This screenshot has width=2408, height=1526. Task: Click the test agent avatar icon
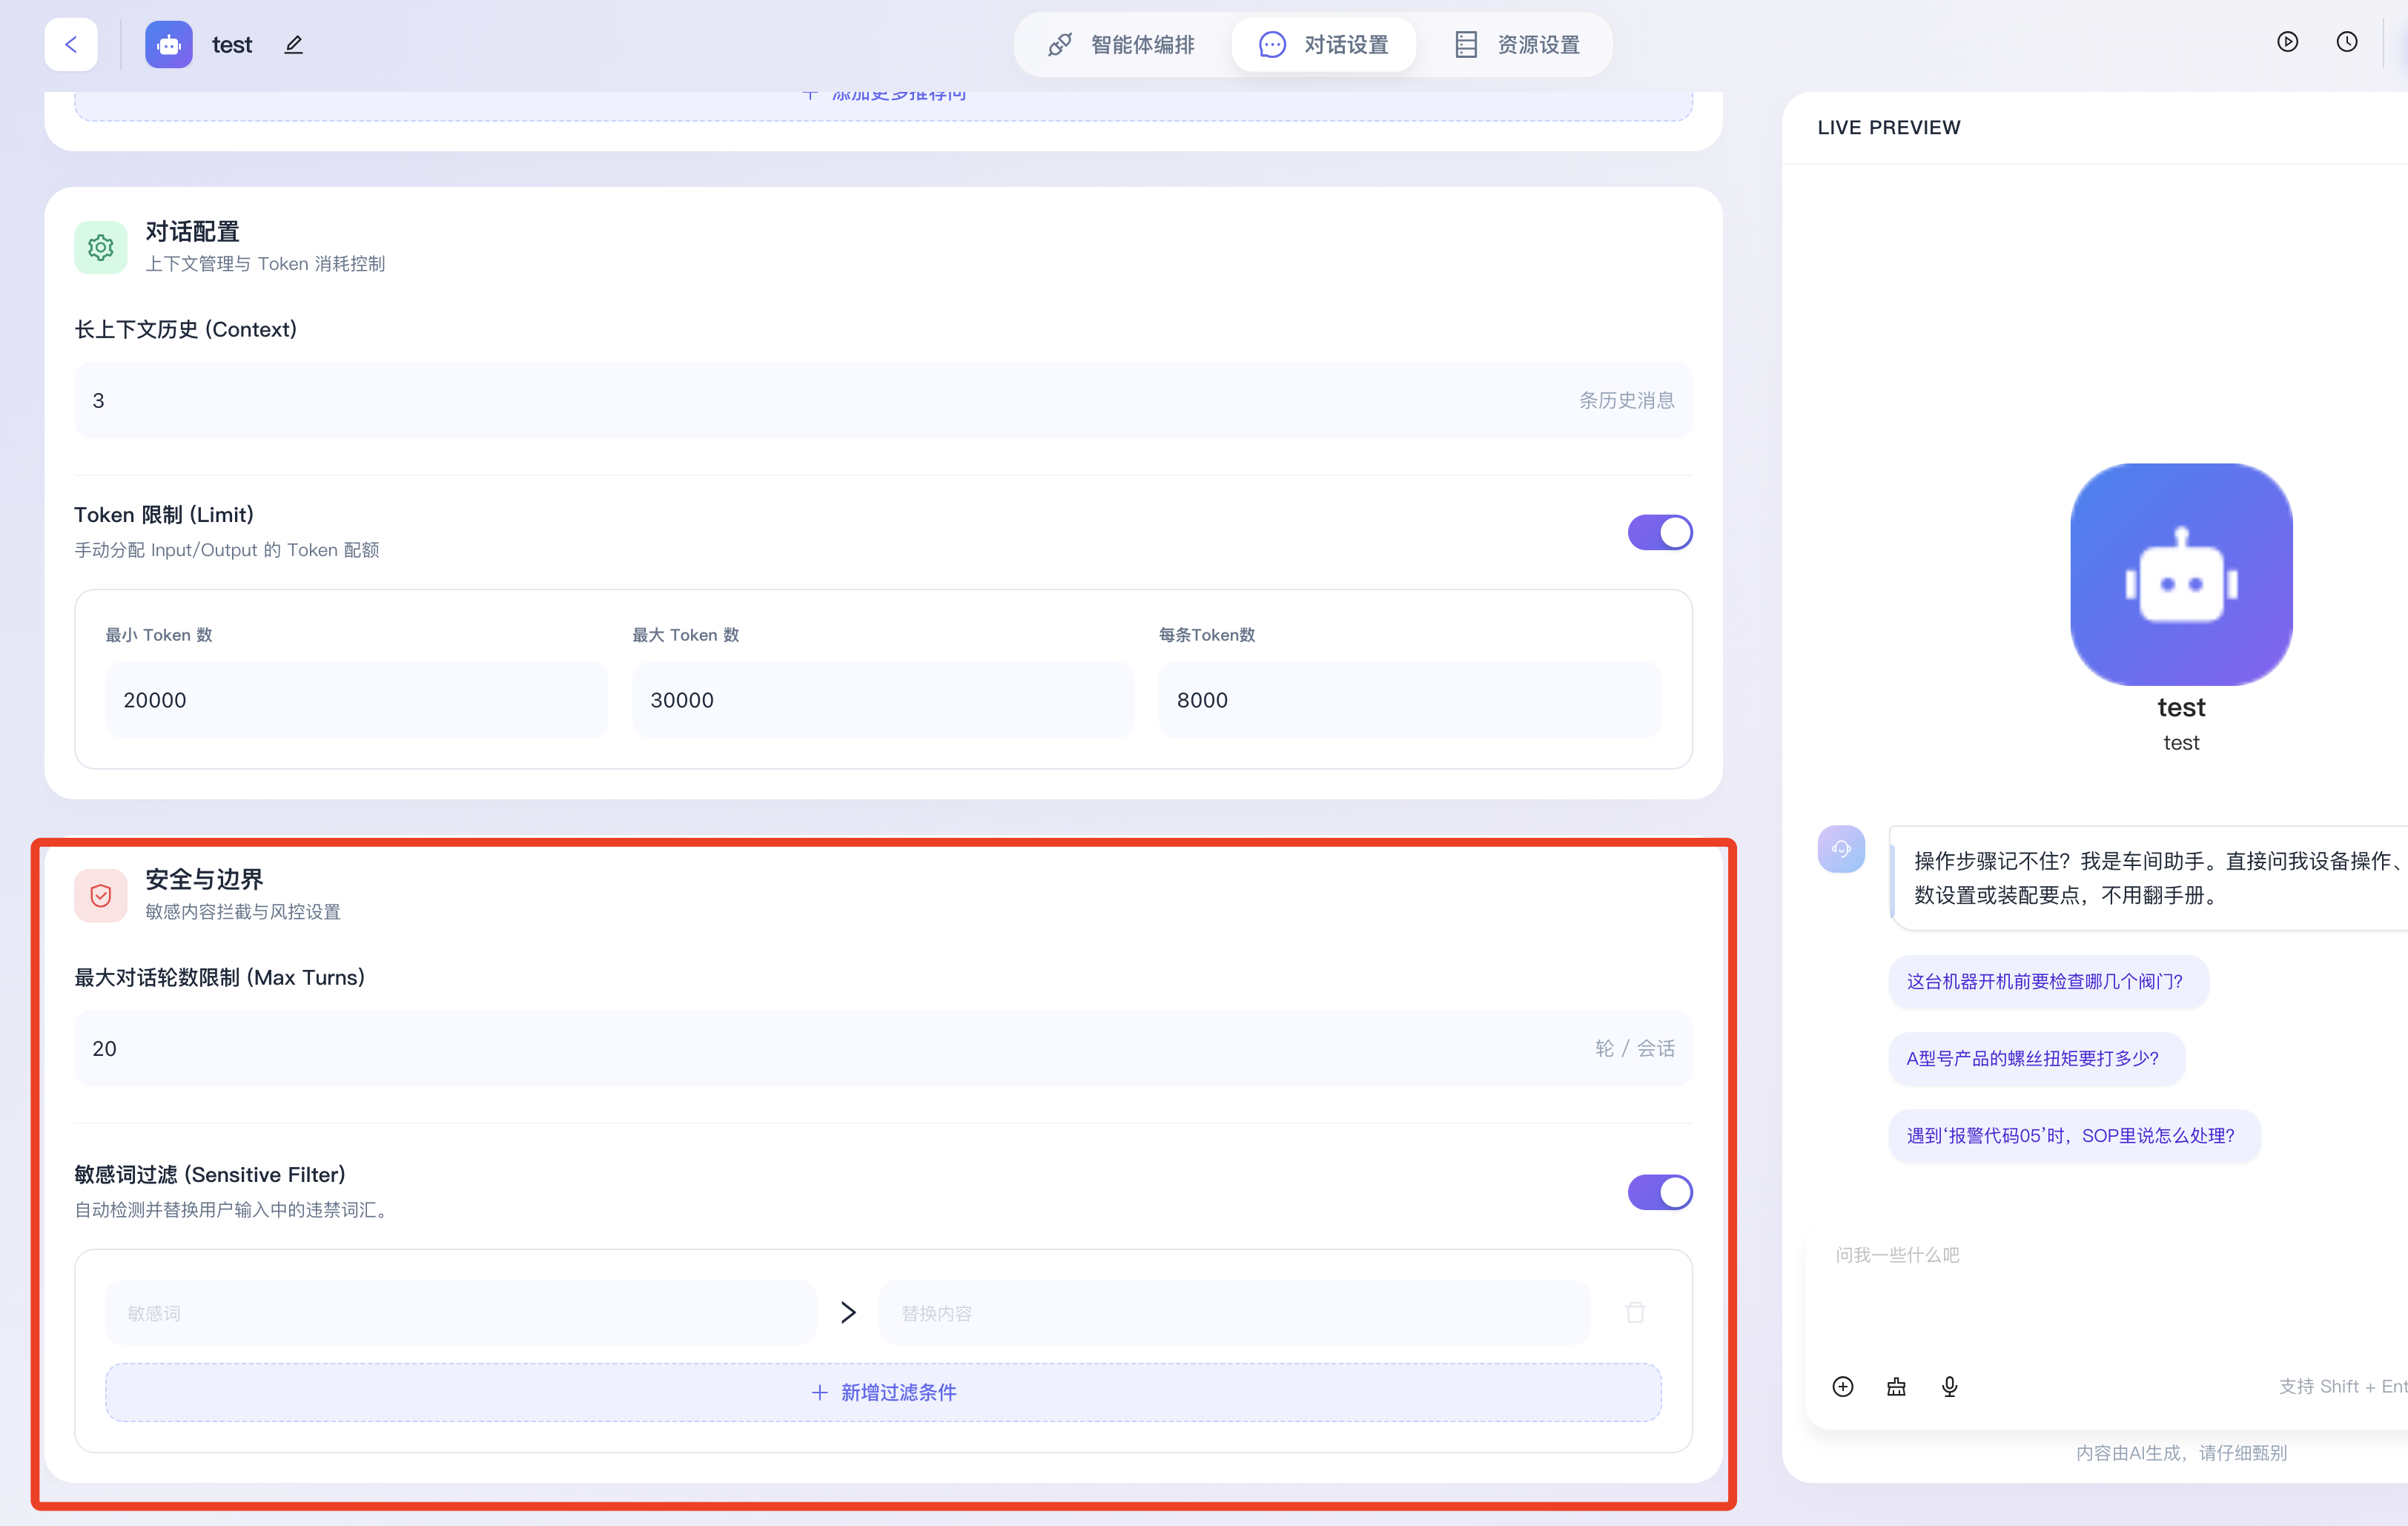168,44
